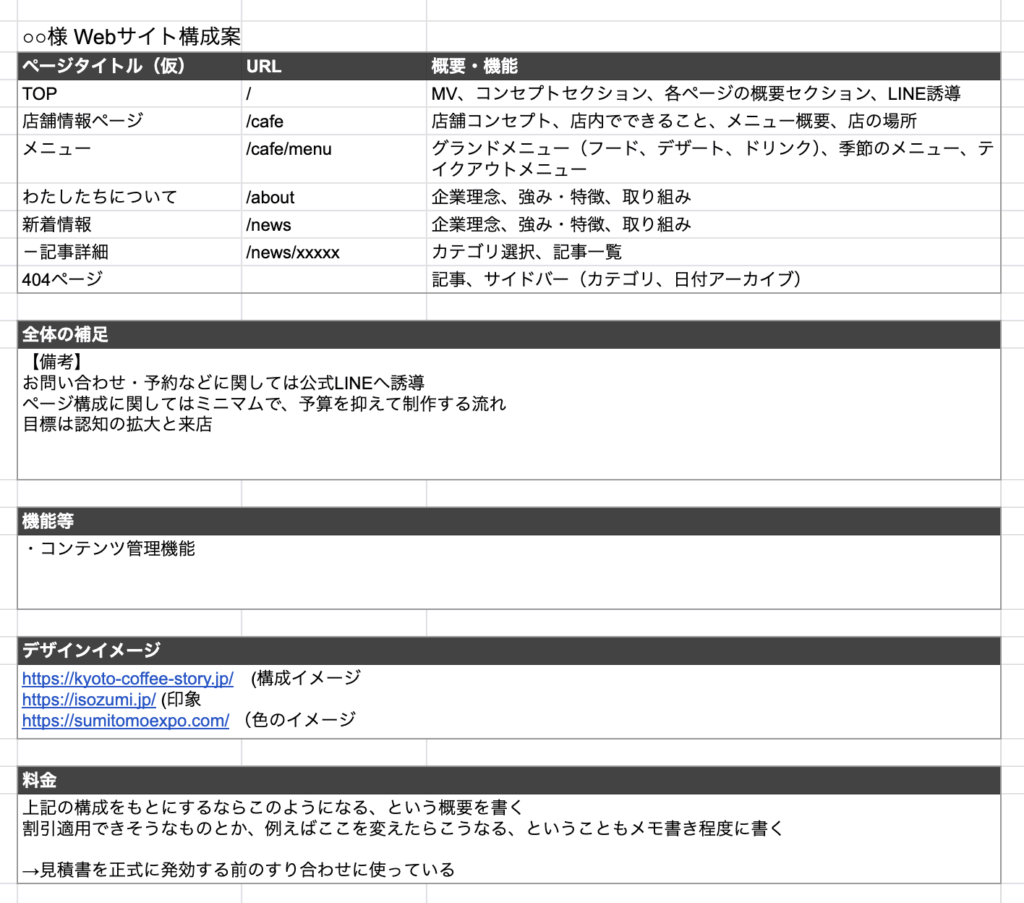Open the kyoto-coffee-story.jp link
1024x903 pixels.
click(x=127, y=679)
